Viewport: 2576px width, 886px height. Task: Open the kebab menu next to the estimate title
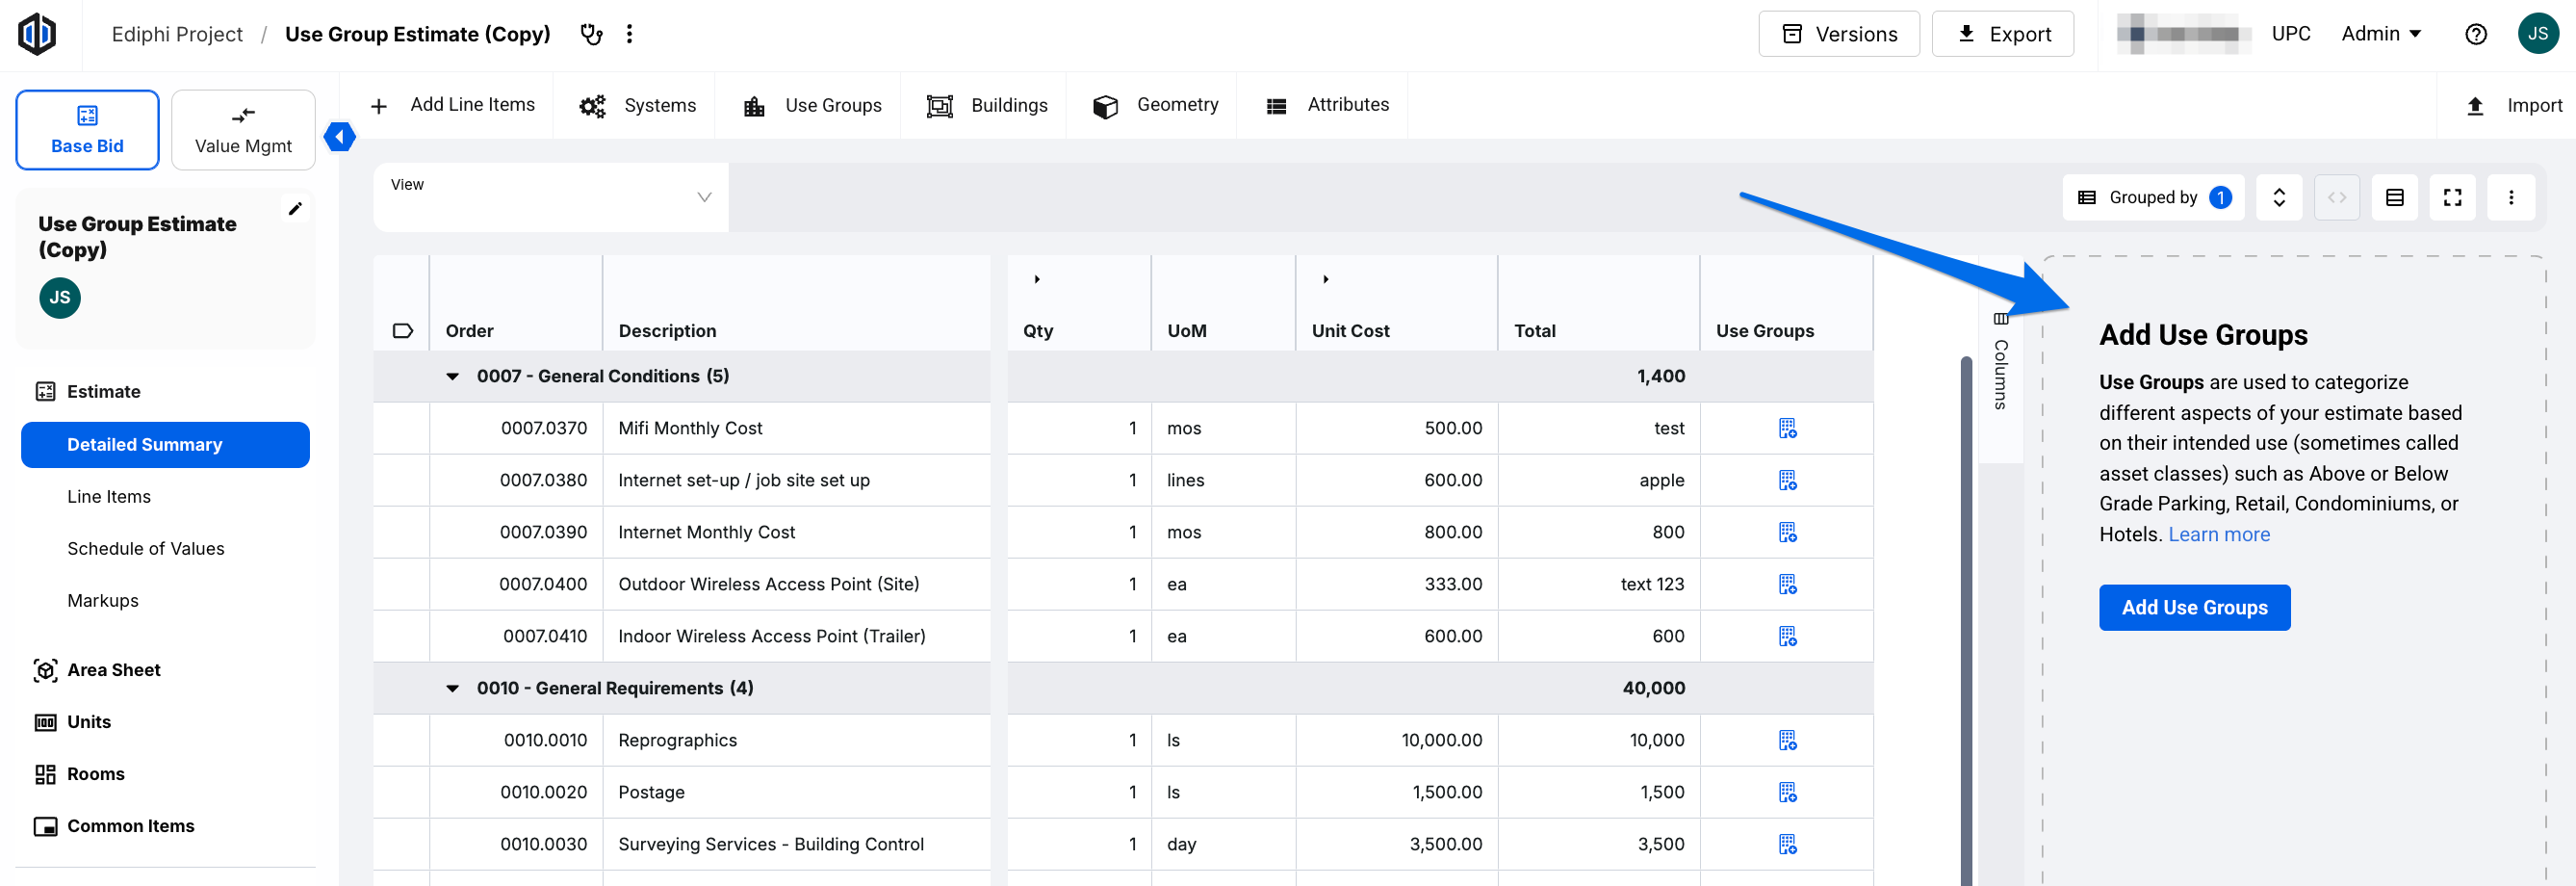(629, 34)
